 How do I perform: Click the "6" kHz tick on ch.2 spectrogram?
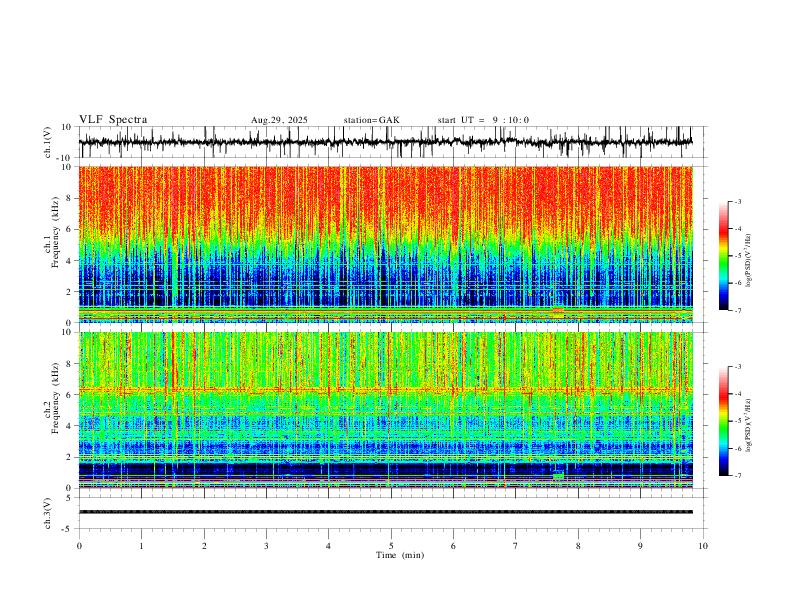click(70, 395)
